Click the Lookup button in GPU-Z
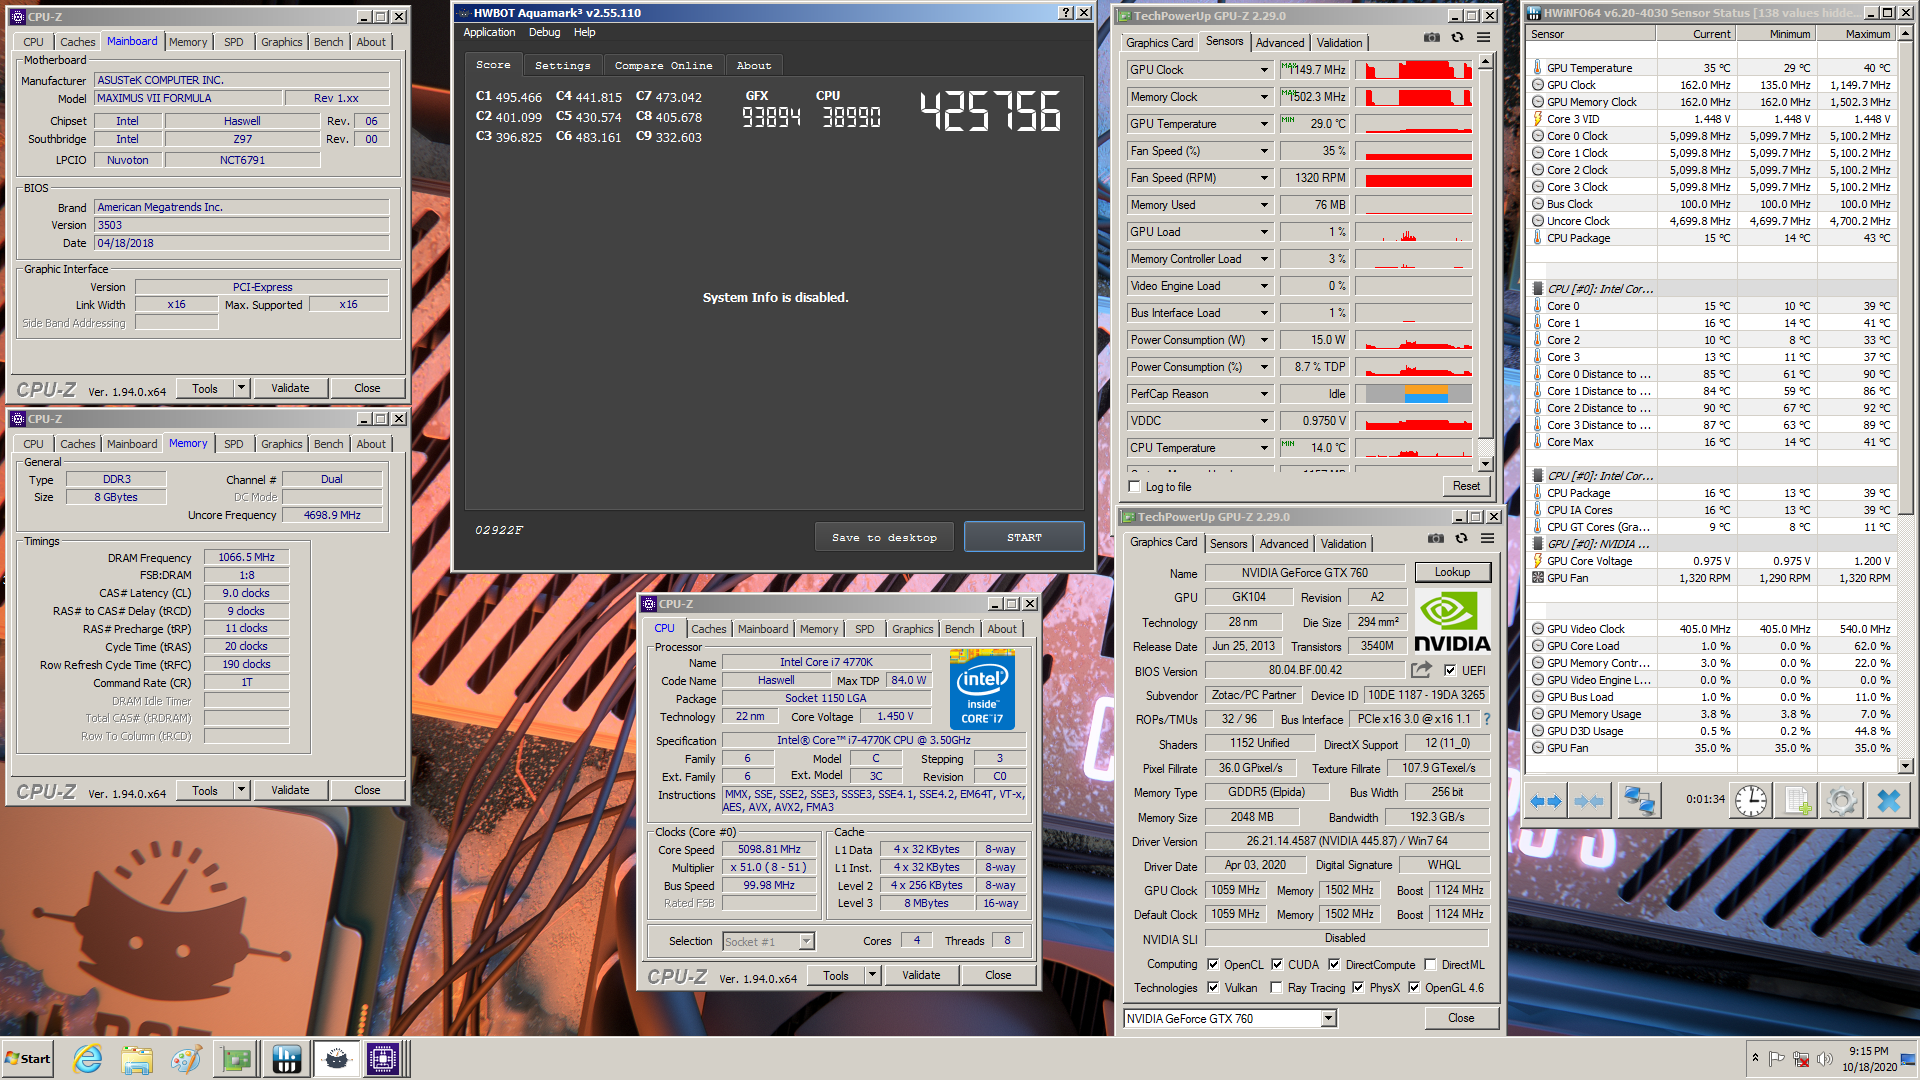 click(1452, 573)
